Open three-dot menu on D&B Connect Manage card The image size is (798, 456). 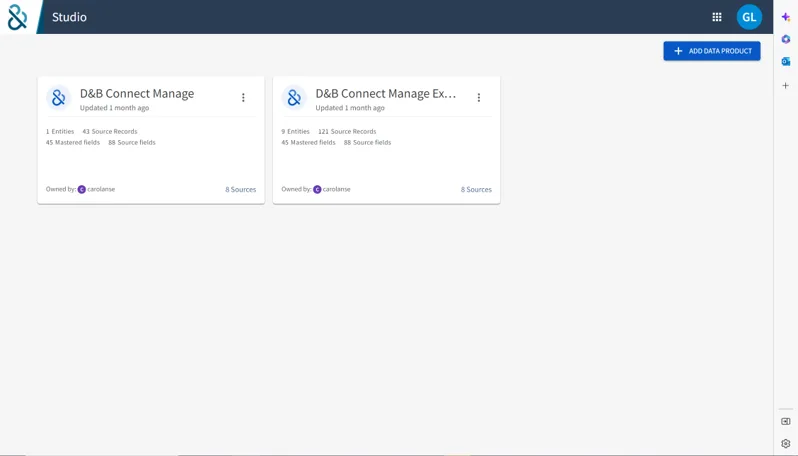pyautogui.click(x=243, y=97)
